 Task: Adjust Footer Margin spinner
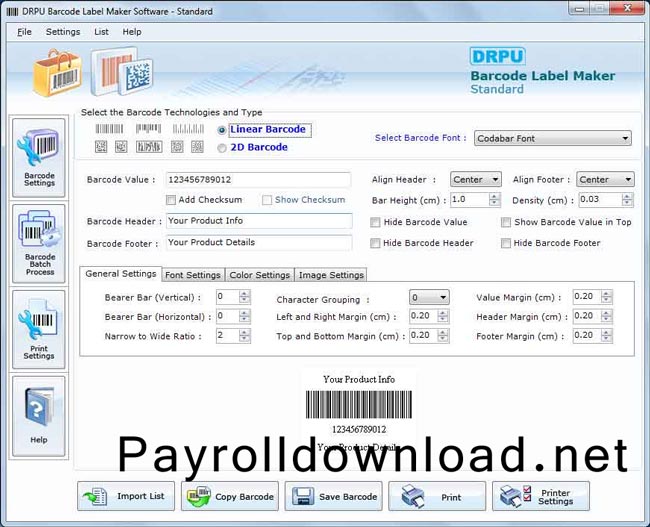point(606,336)
